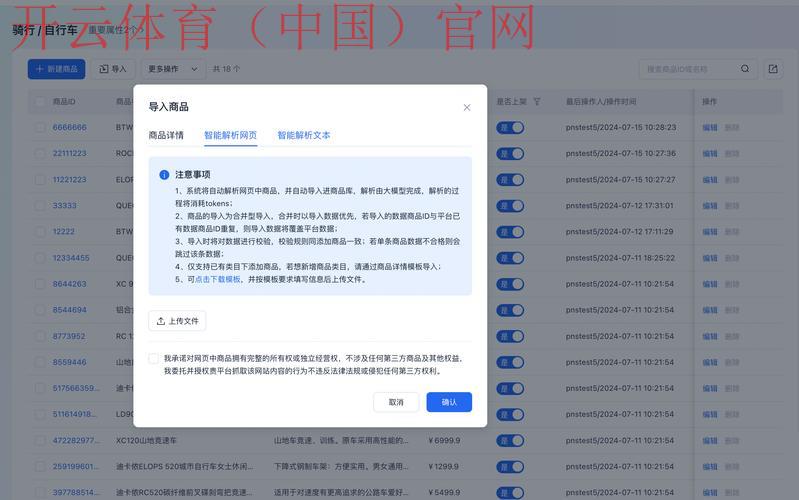This screenshot has width=799, height=500.
Task: Click the 商品ID column header
Action: click(64, 101)
